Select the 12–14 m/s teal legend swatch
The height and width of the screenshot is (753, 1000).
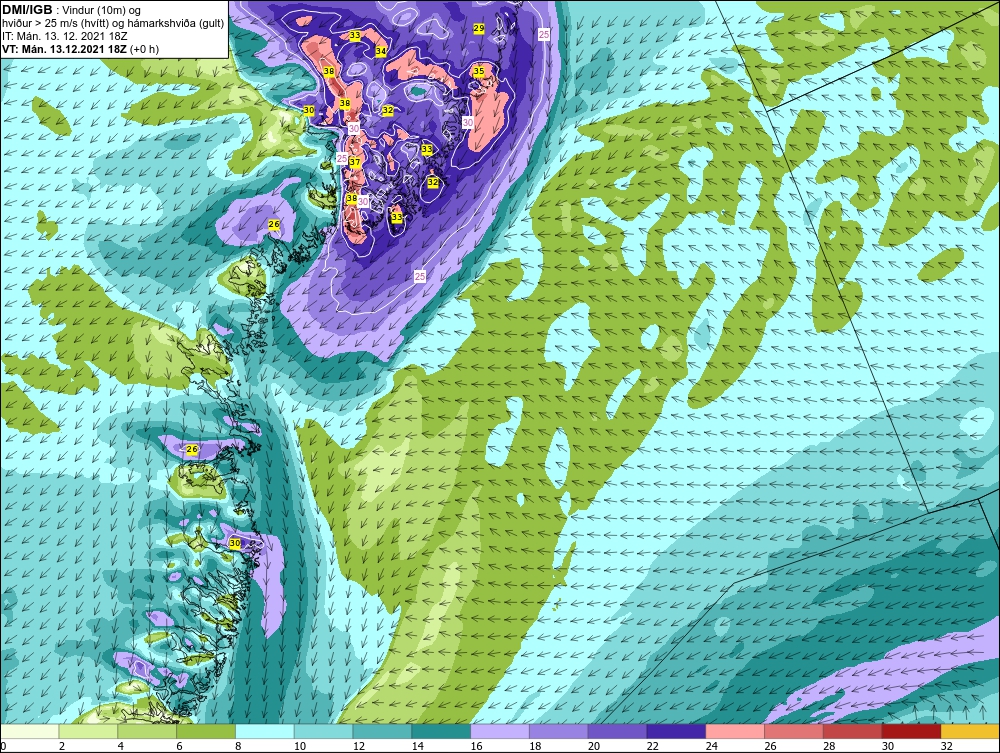382,731
